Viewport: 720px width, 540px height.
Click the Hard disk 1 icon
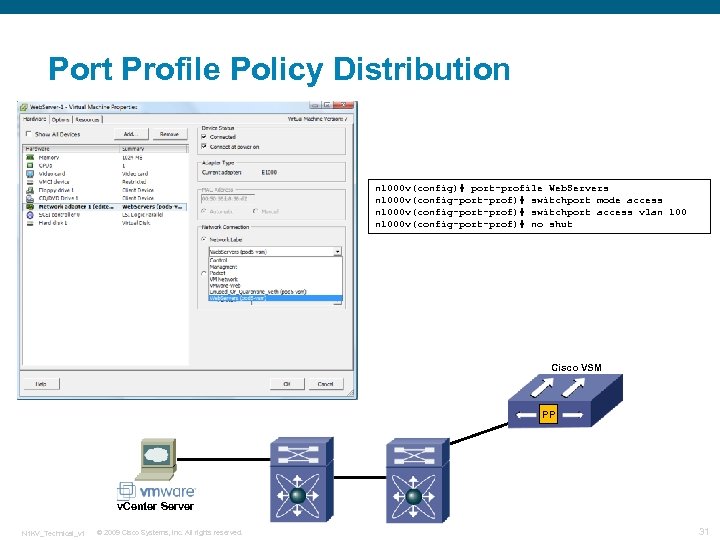[30, 223]
